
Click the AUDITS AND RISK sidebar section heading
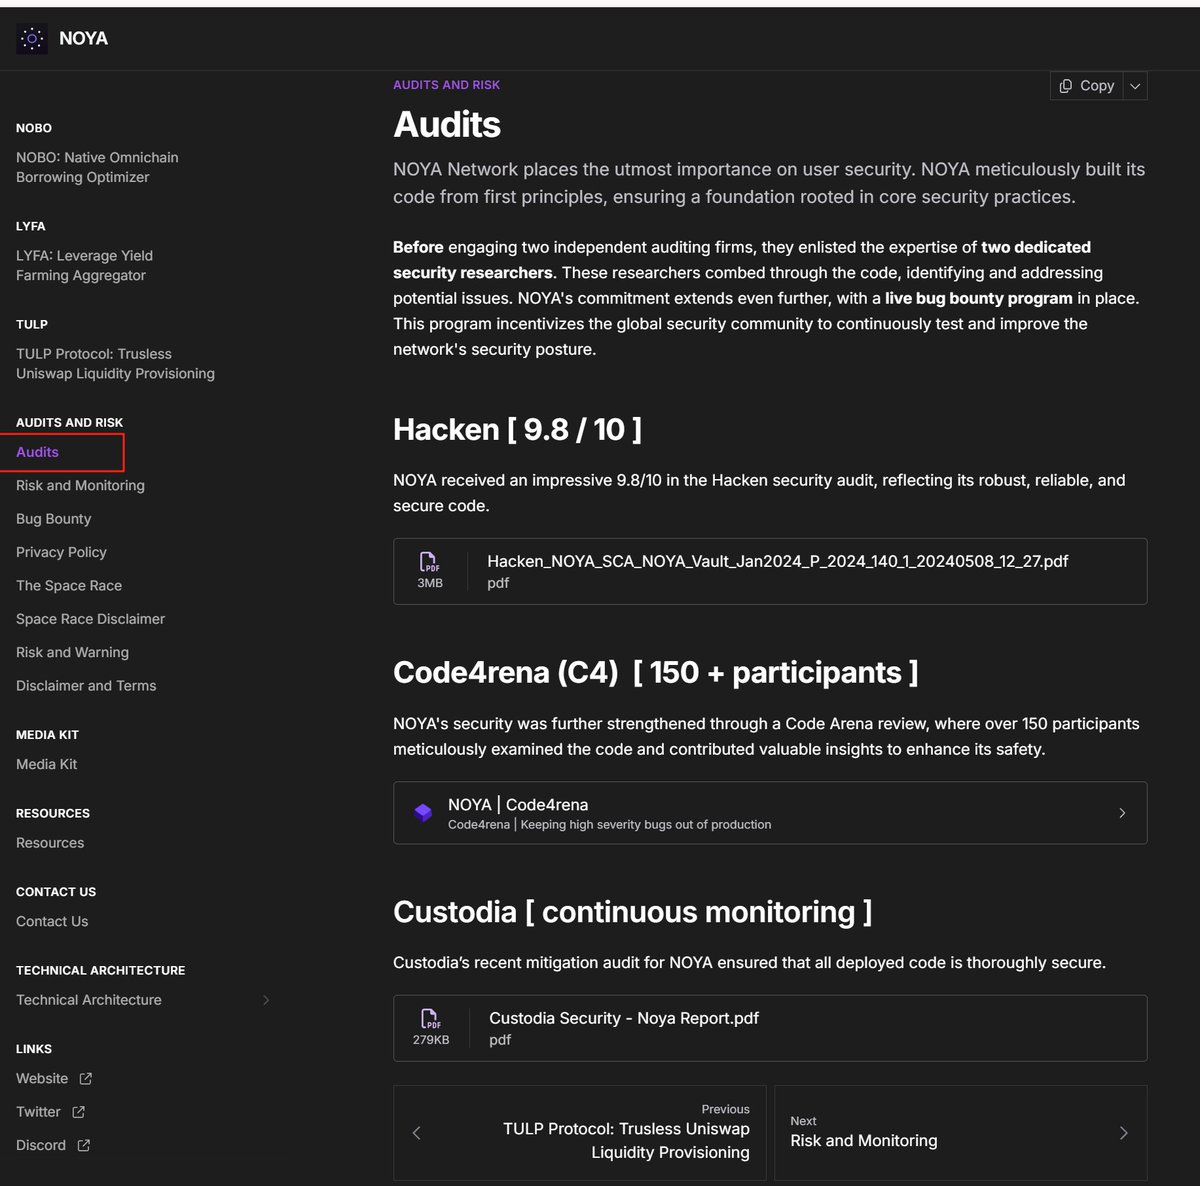tap(69, 423)
